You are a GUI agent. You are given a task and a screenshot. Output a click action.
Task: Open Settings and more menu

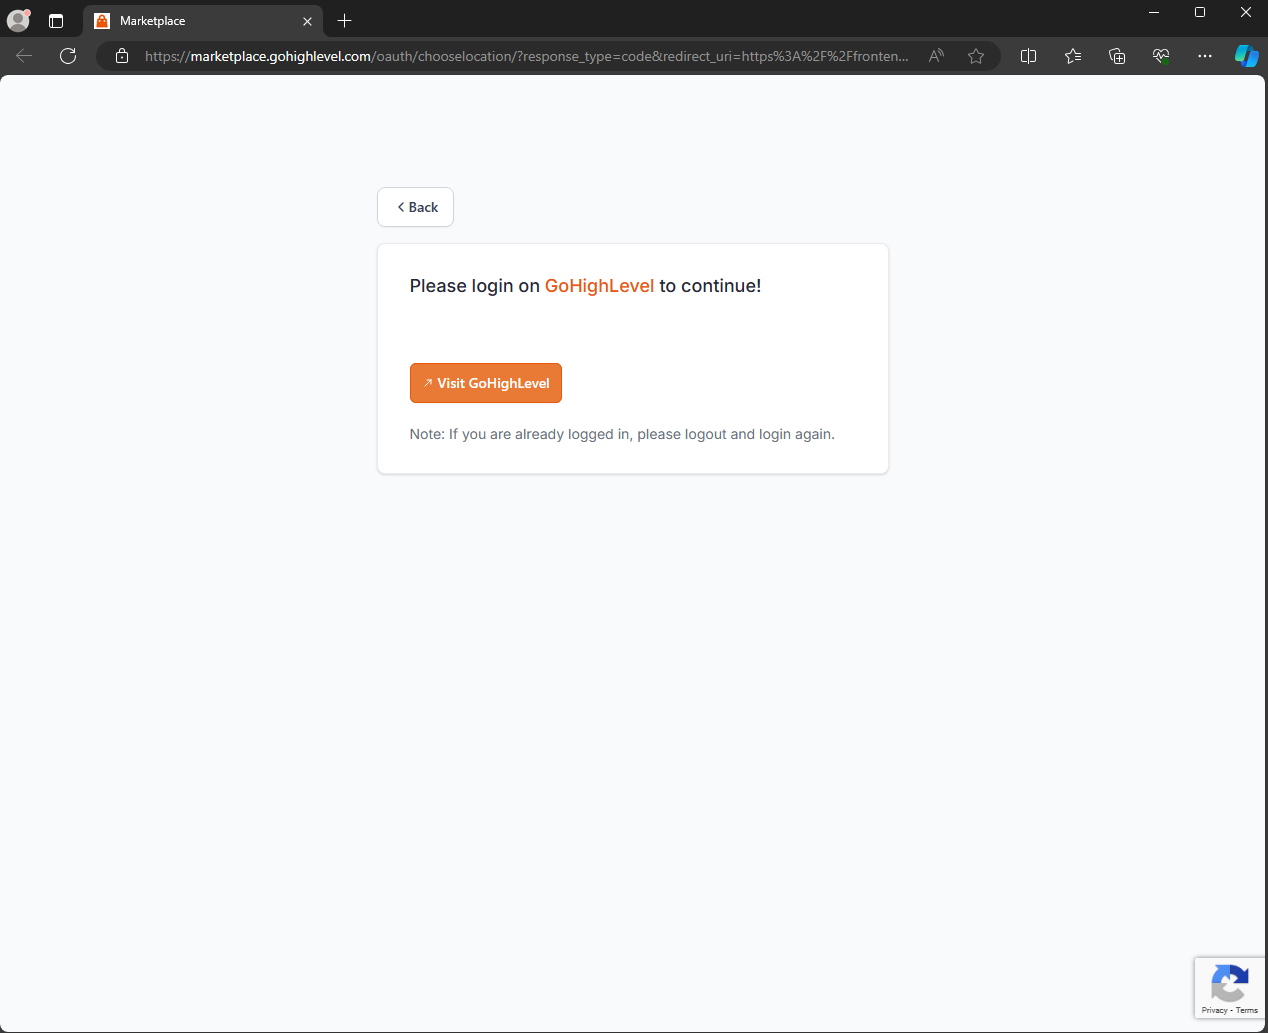pos(1205,56)
